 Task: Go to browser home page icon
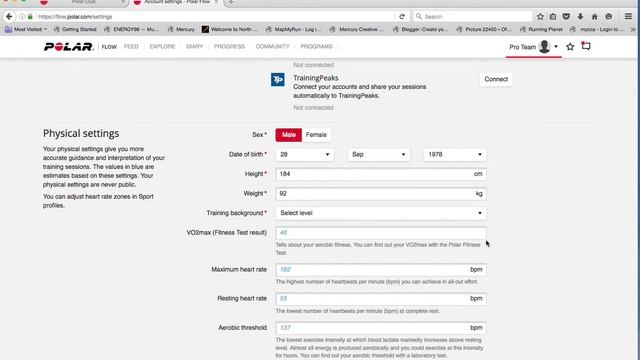point(594,17)
